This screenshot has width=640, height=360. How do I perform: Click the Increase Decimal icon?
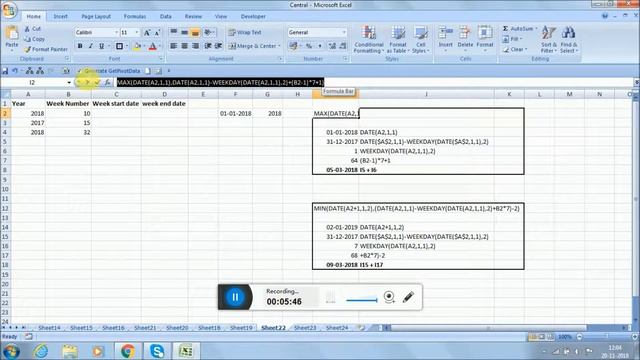click(x=332, y=46)
